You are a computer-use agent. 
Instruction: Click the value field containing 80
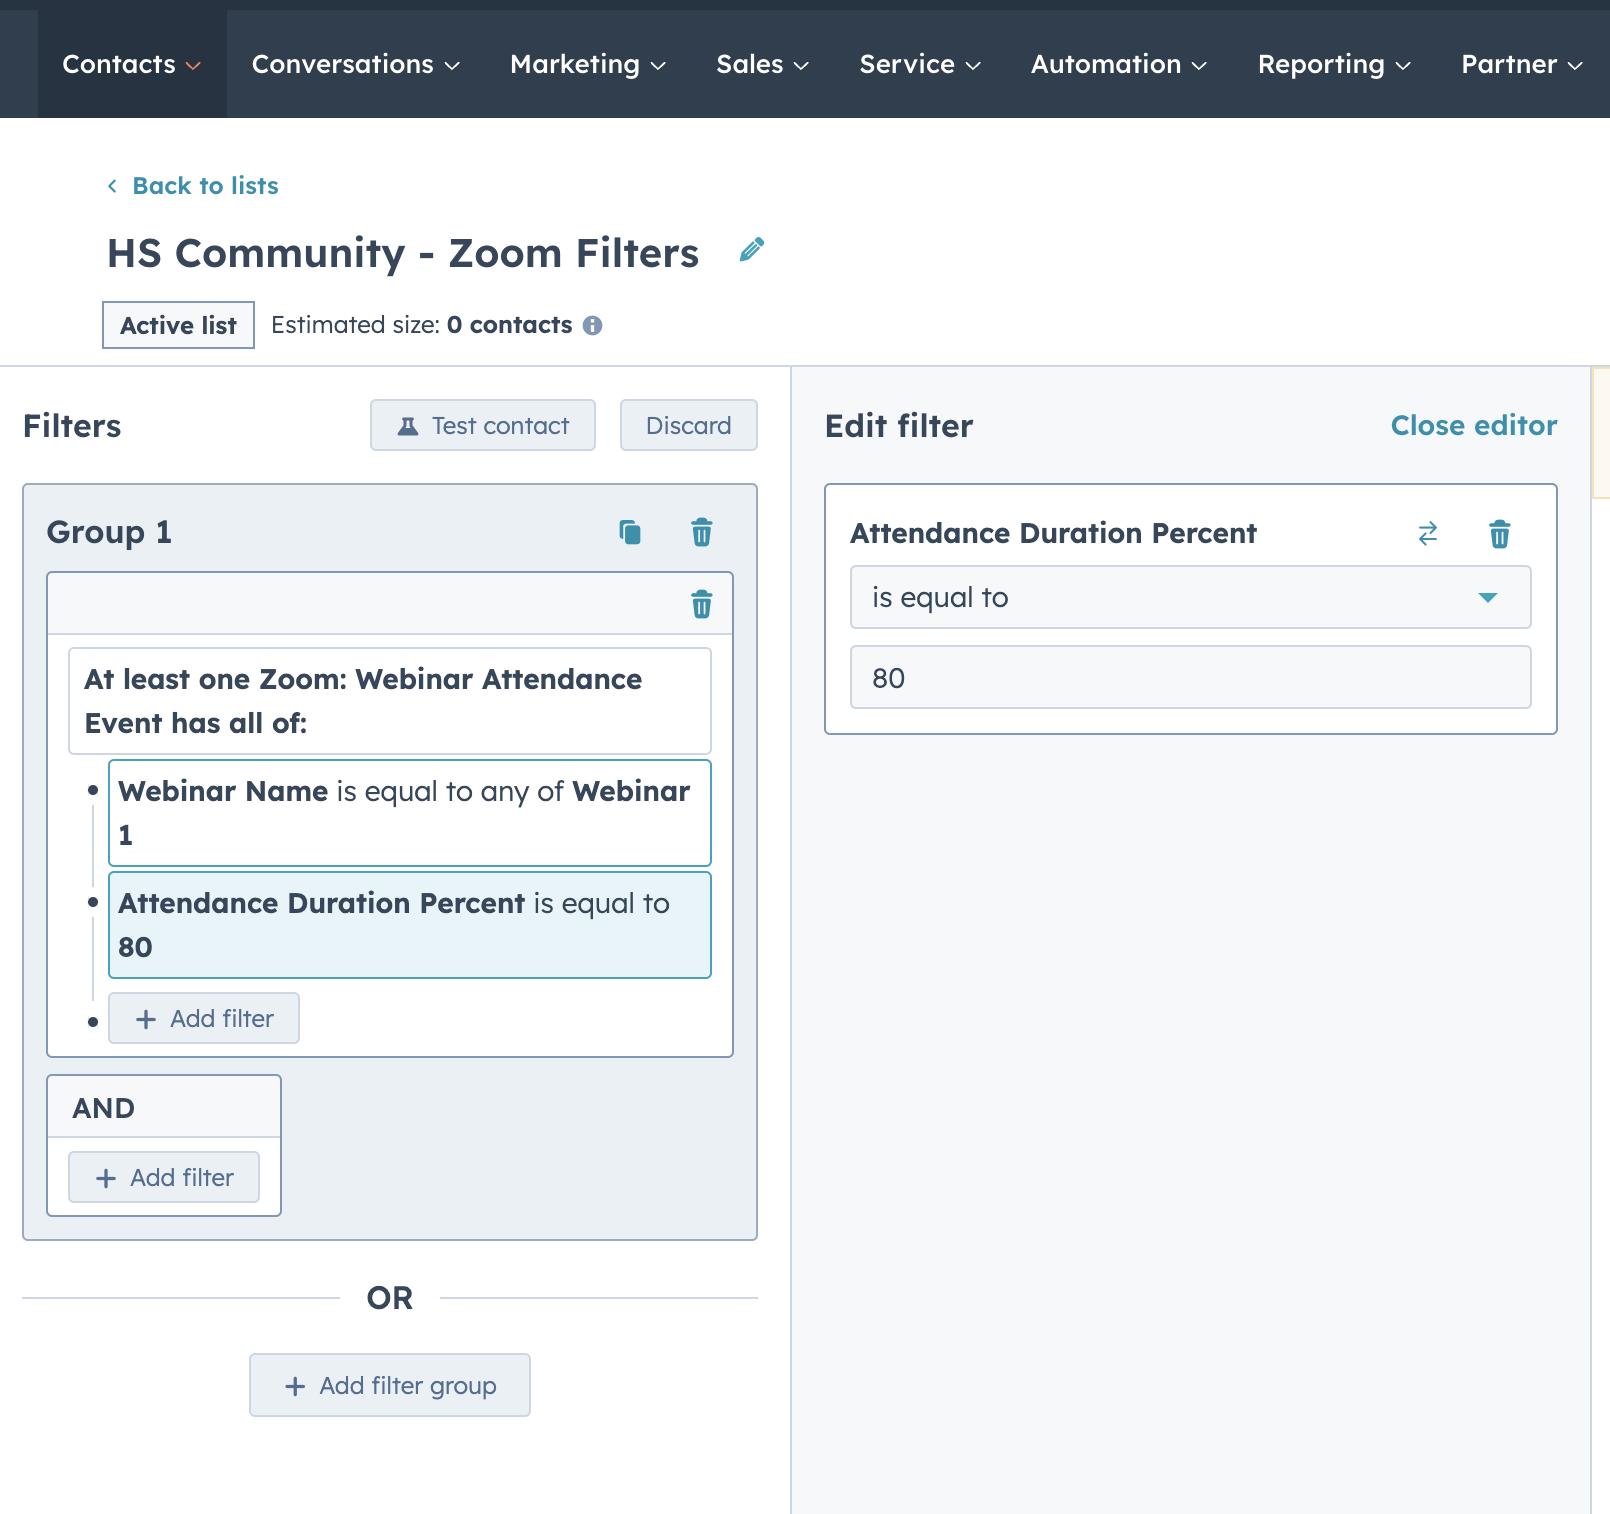1190,677
